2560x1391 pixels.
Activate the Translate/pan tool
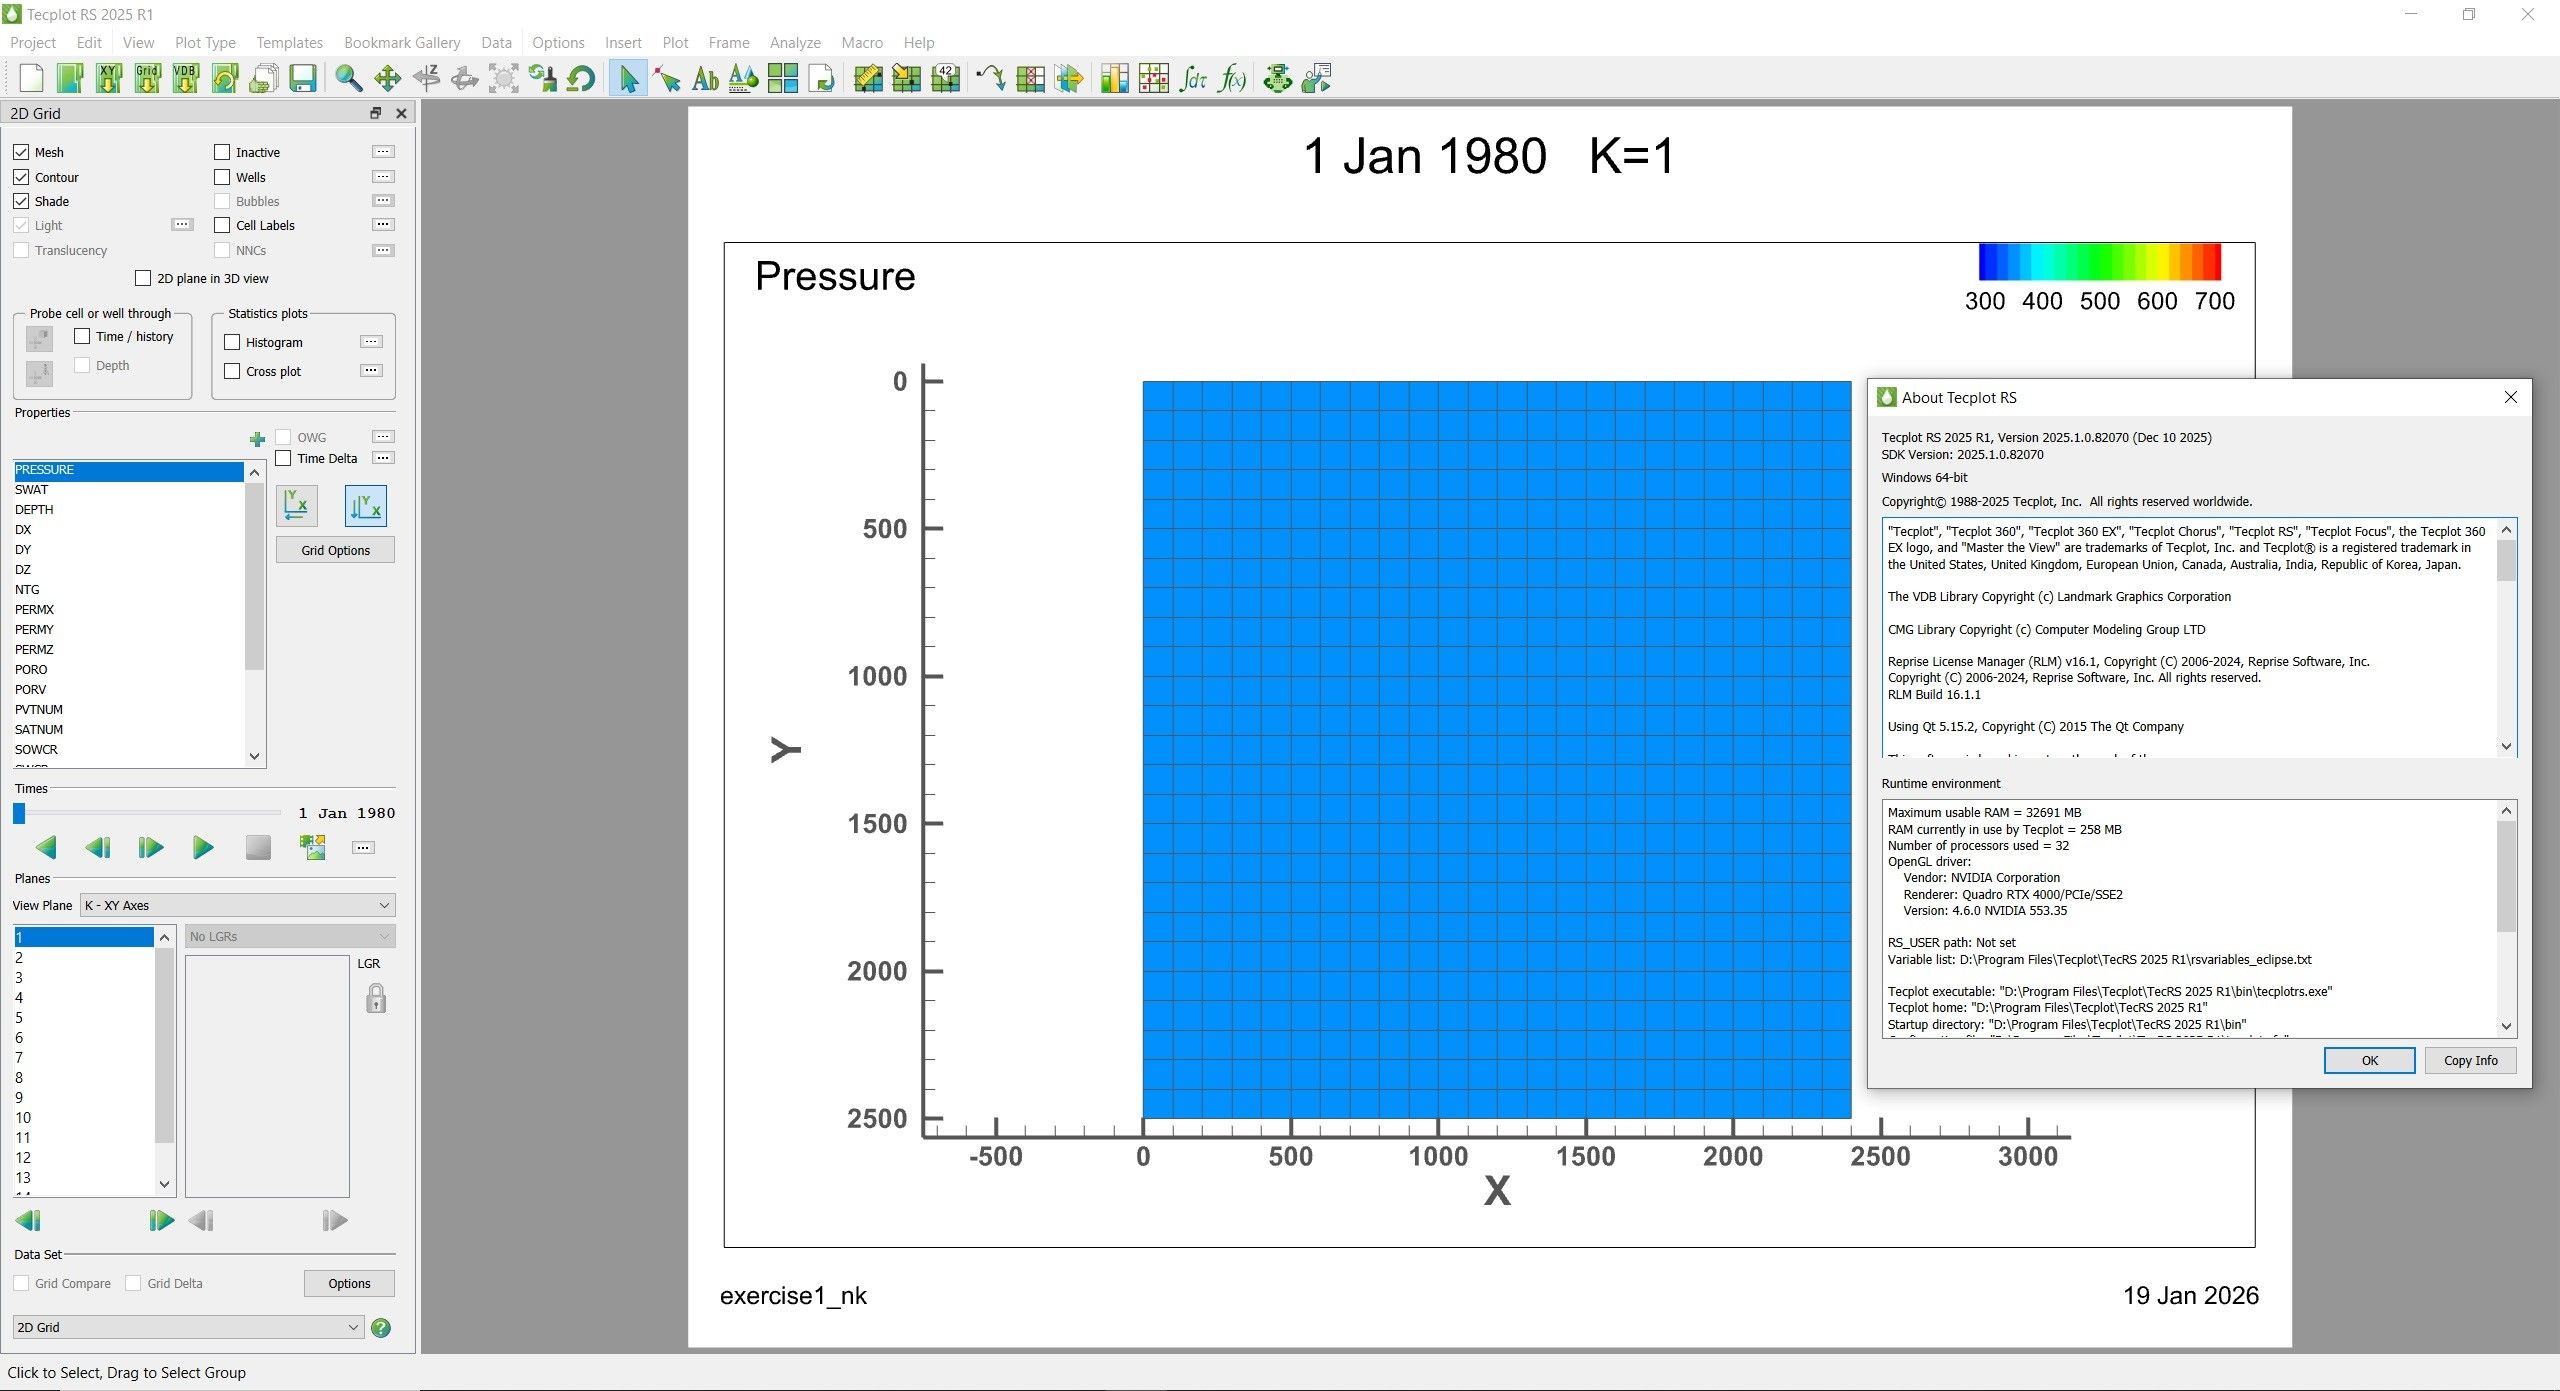pos(387,78)
